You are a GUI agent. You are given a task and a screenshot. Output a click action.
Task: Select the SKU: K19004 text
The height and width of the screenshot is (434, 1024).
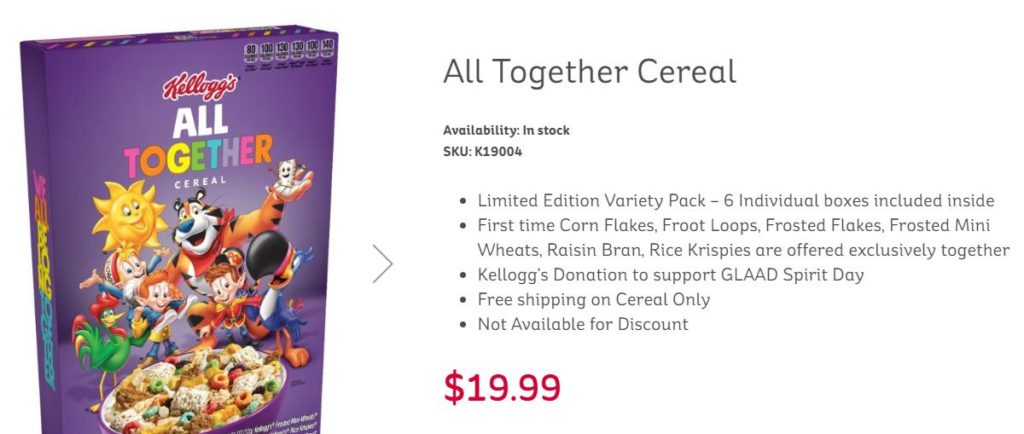483,152
